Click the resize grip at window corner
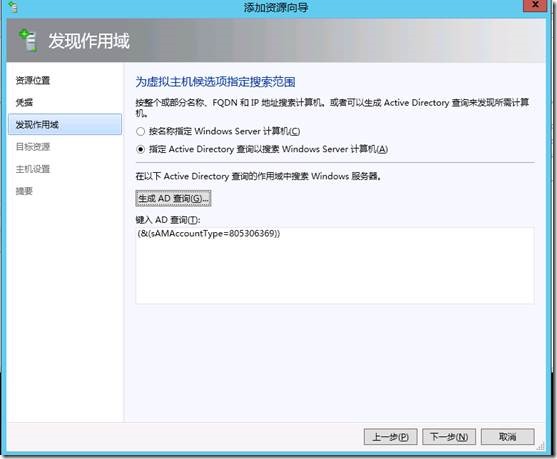This screenshot has width=557, height=459. pyautogui.click(x=540, y=446)
